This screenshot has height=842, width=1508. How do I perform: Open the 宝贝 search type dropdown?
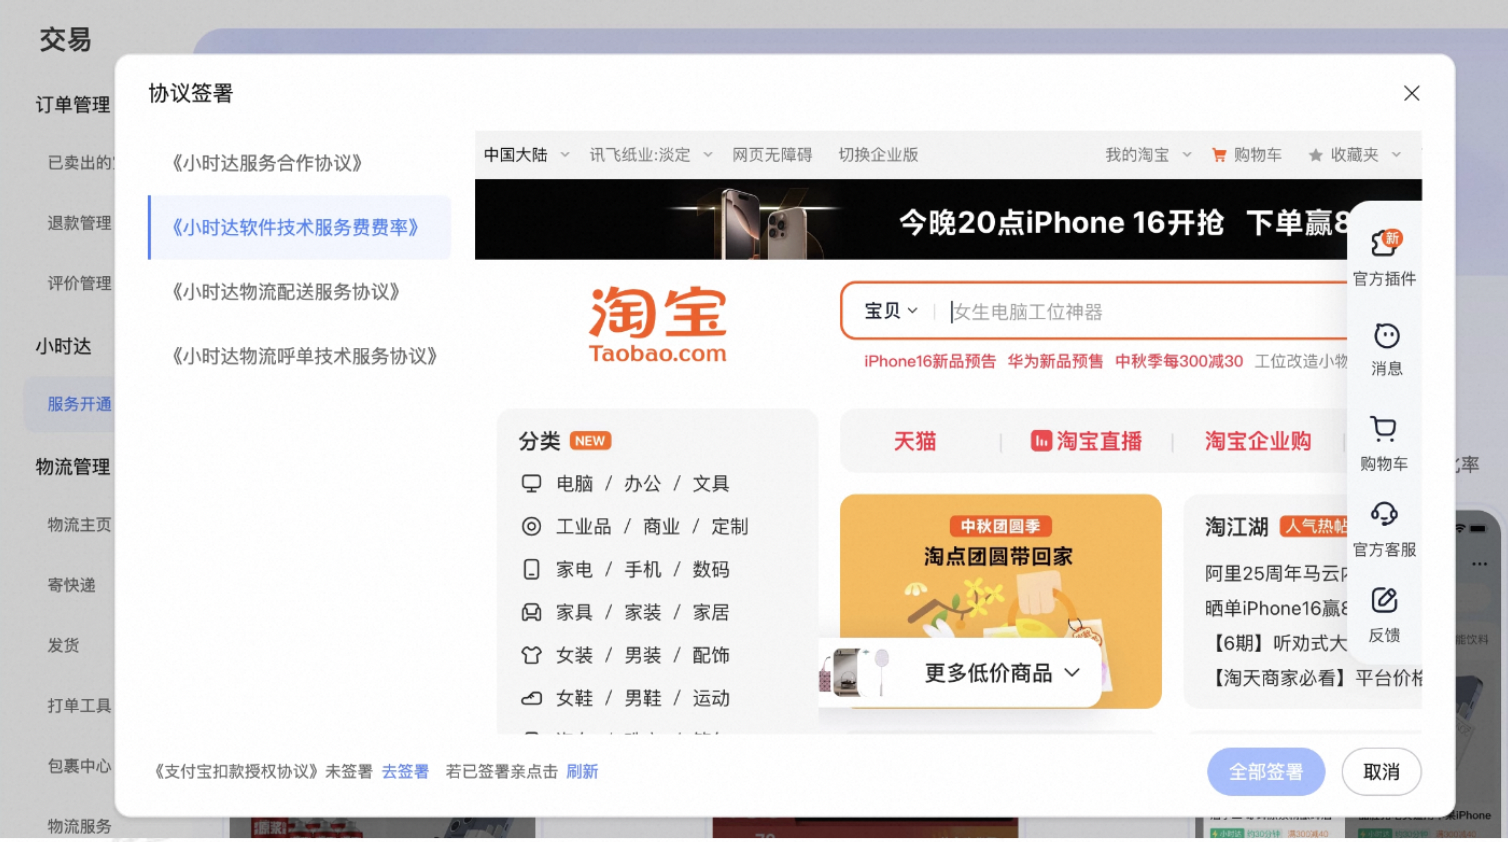click(891, 312)
